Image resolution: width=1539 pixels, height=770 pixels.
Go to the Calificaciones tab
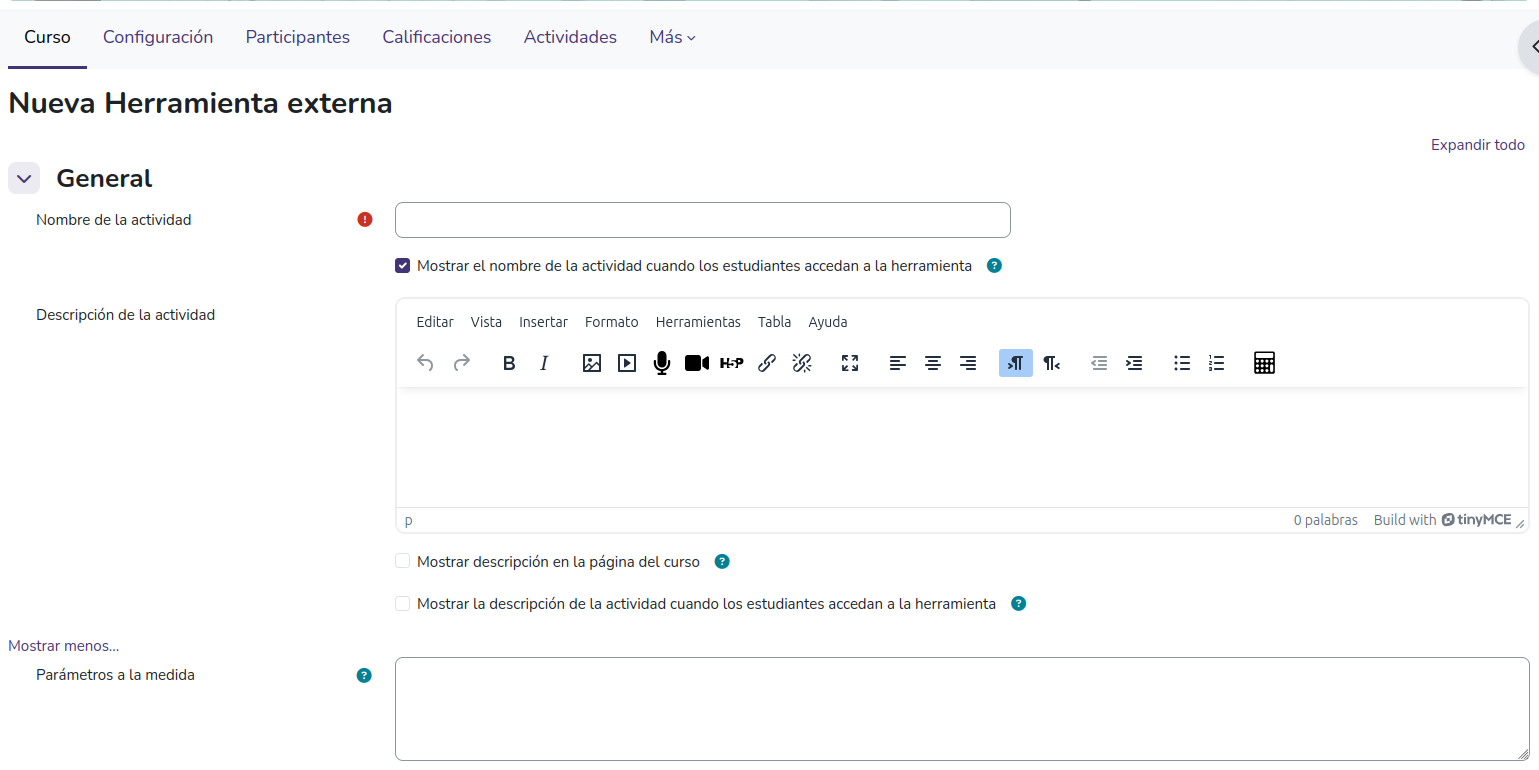(437, 37)
